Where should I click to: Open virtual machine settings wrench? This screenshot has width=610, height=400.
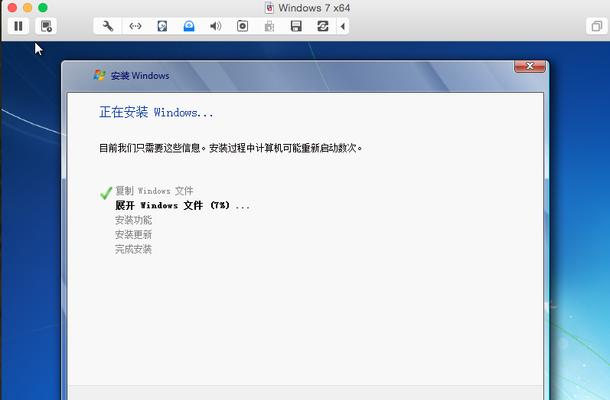click(x=108, y=26)
